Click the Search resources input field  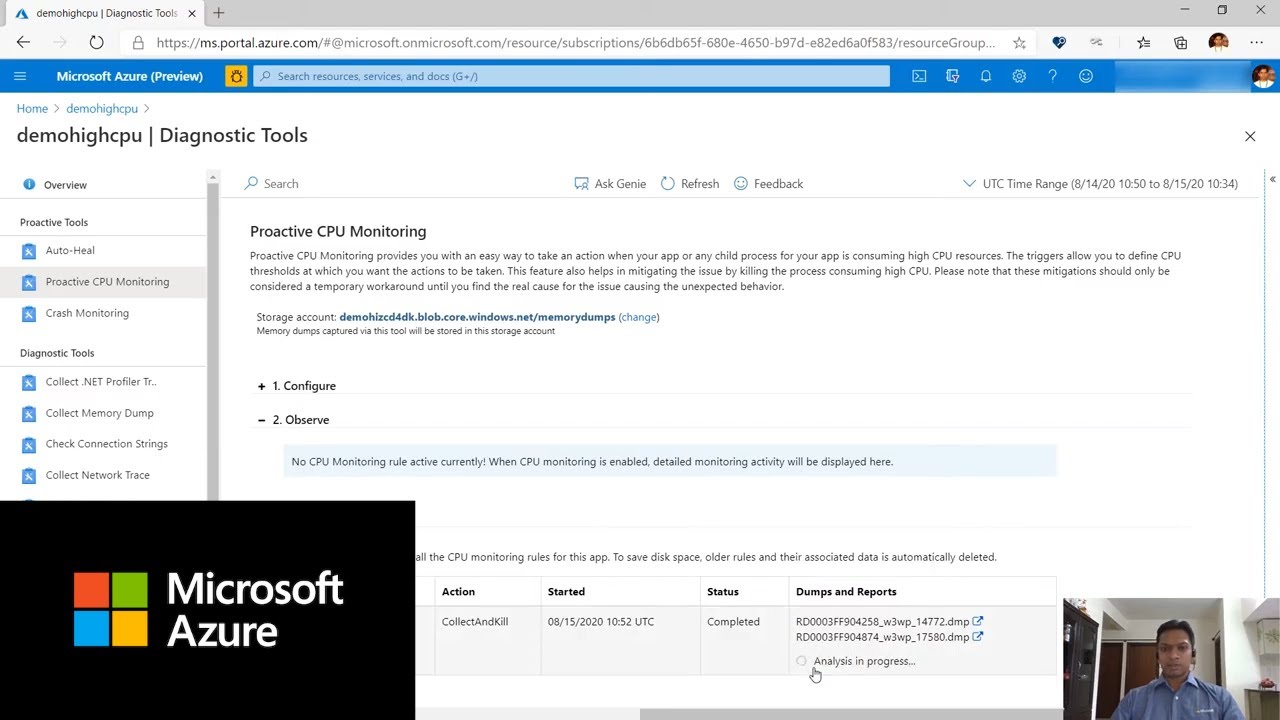point(571,76)
